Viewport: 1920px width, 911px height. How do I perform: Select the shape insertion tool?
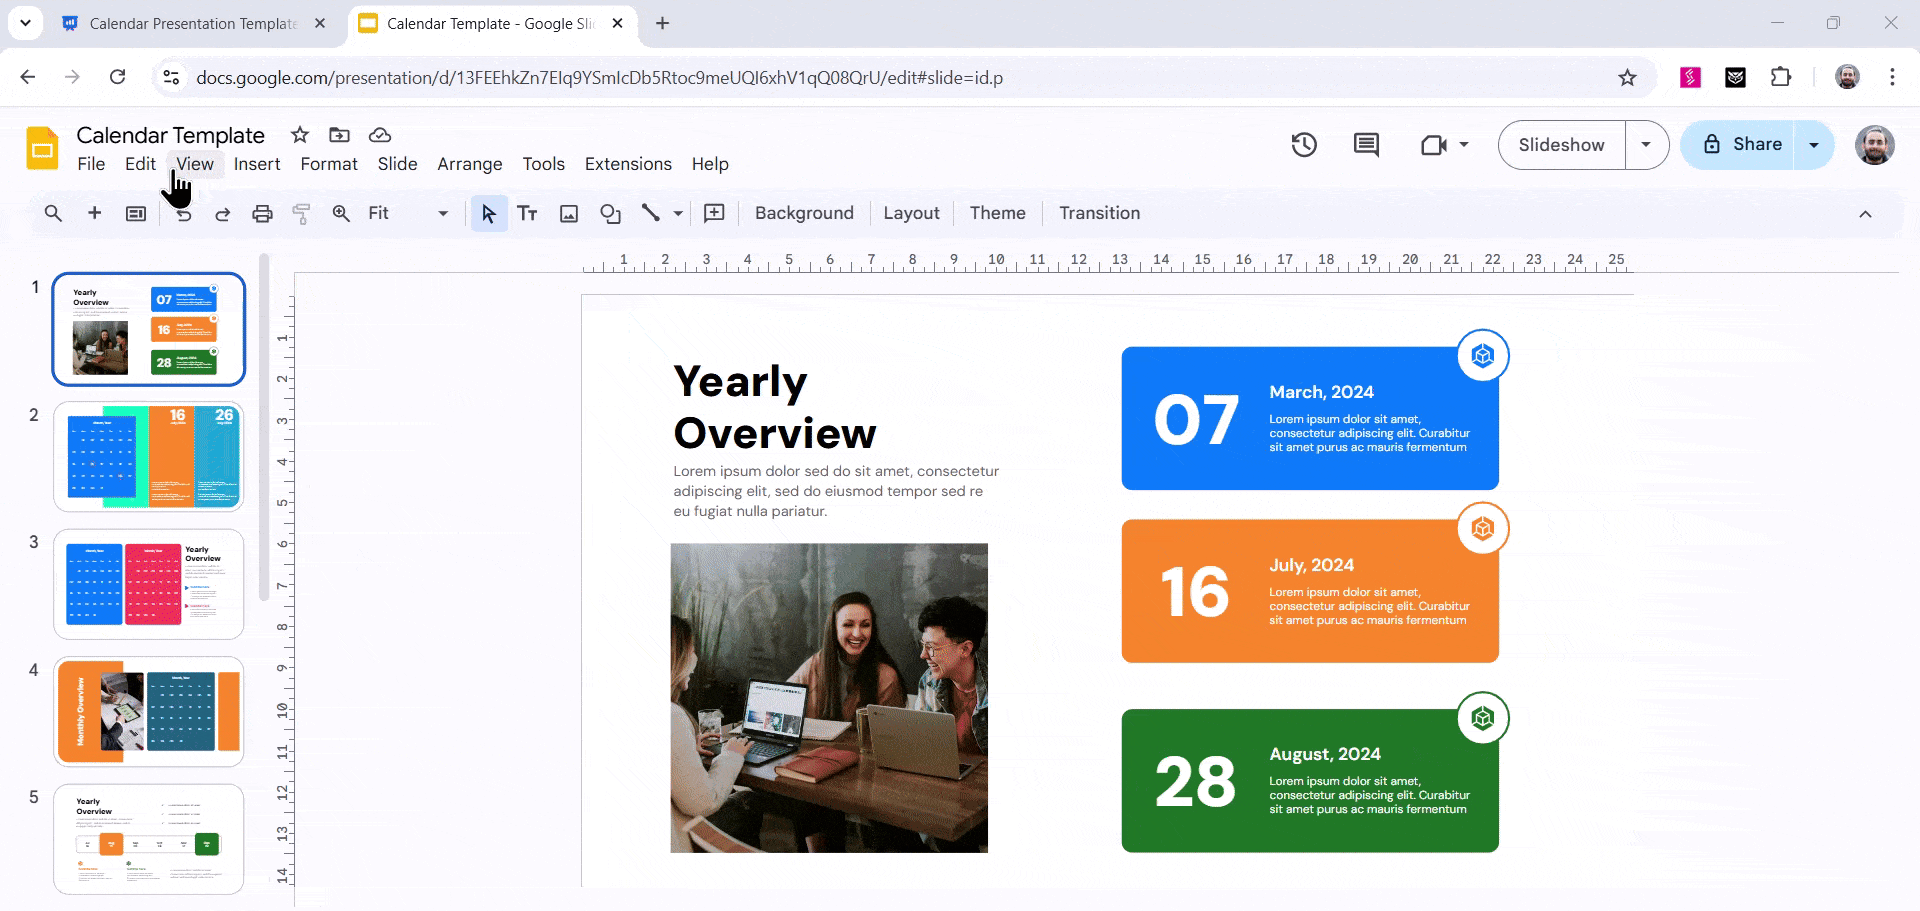(610, 213)
